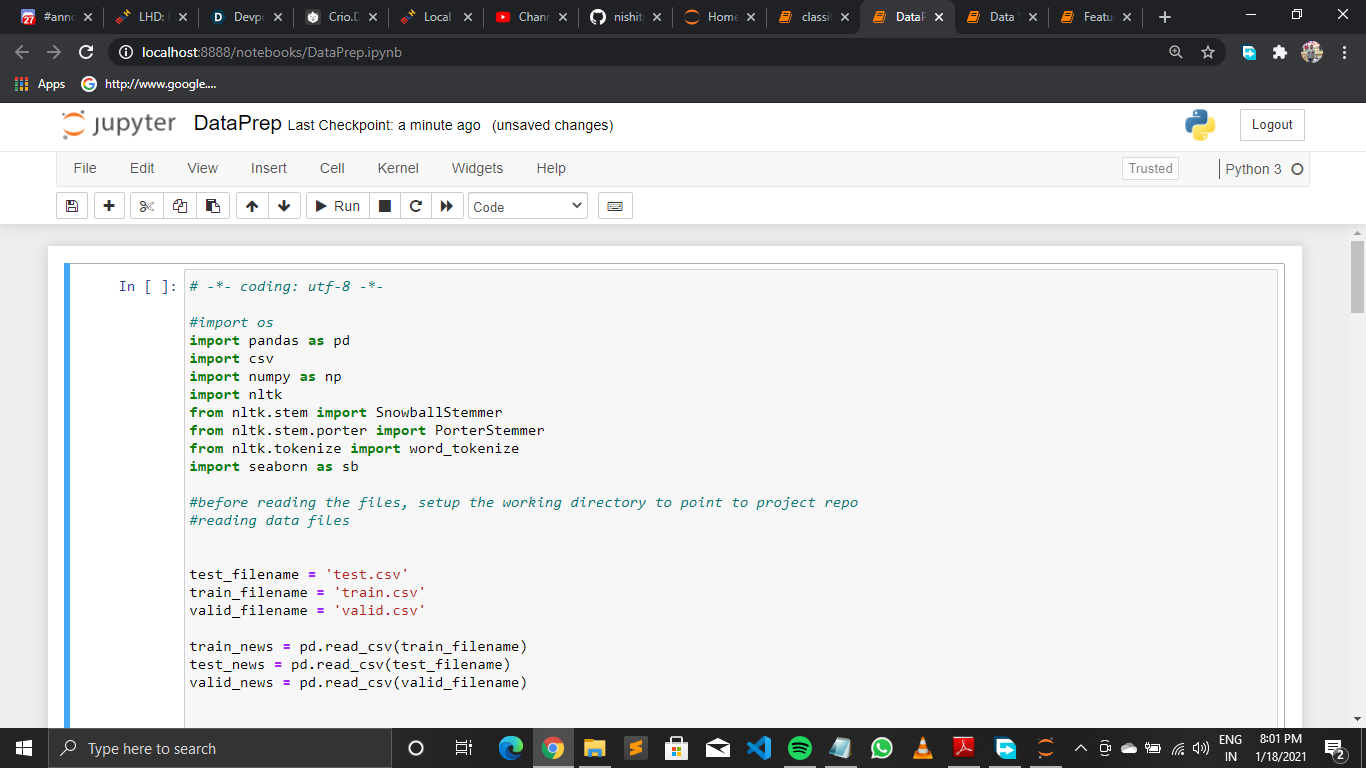Open the Edit menu
The height and width of the screenshot is (768, 1366).
[x=142, y=168]
